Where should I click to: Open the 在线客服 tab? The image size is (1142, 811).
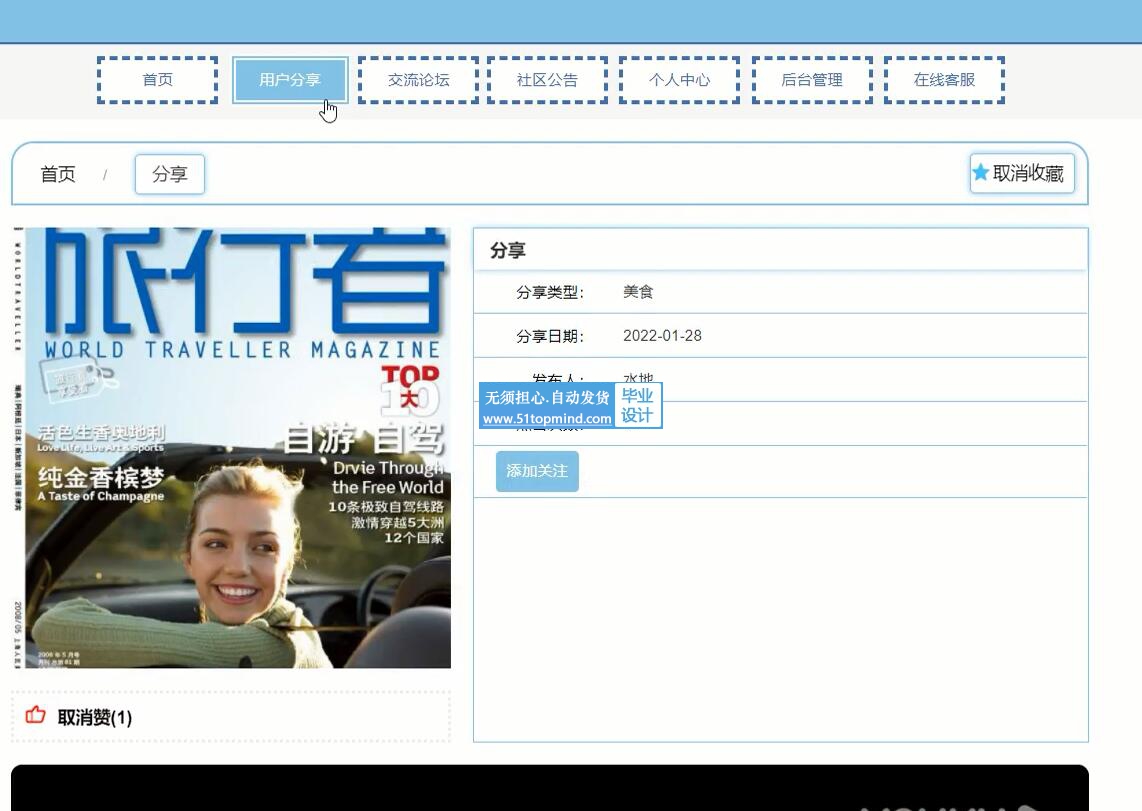point(945,80)
